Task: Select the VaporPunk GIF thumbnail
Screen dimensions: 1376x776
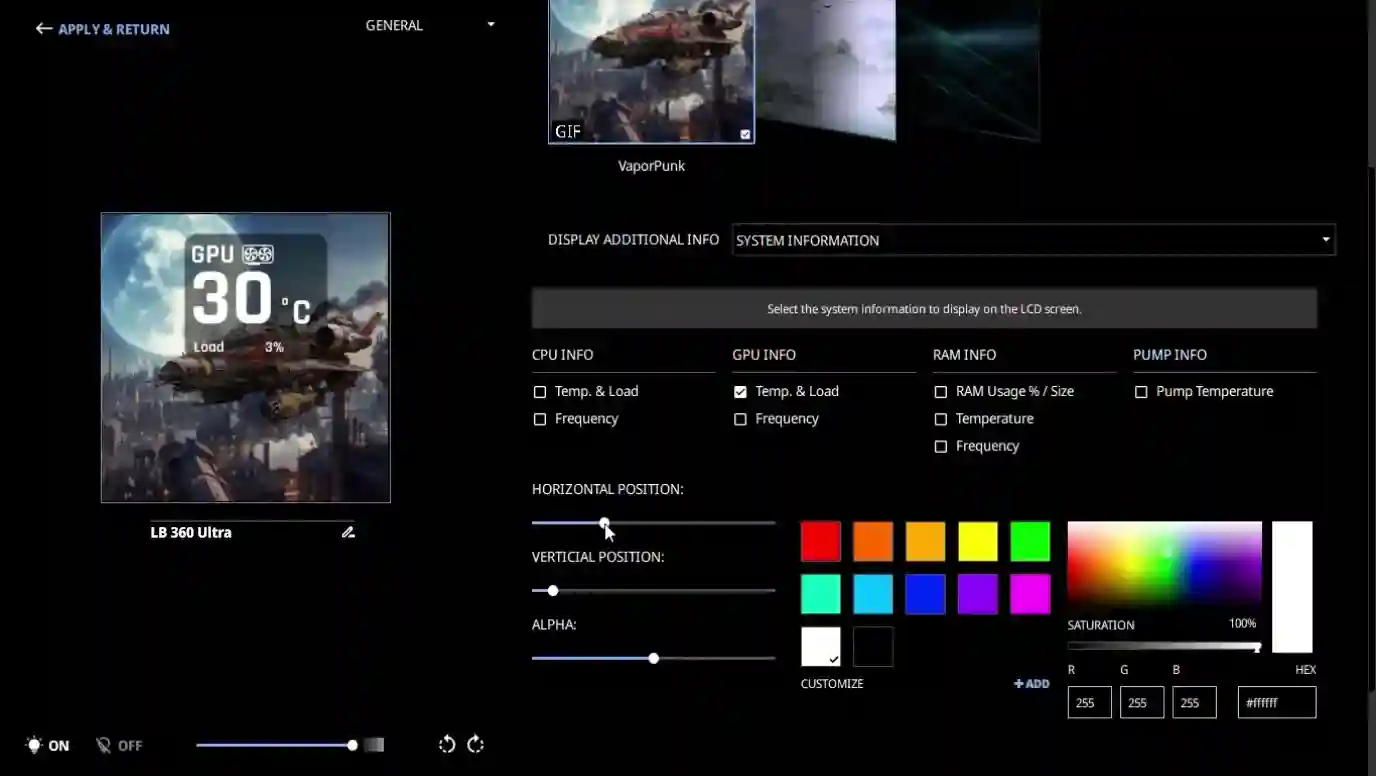Action: 651,72
